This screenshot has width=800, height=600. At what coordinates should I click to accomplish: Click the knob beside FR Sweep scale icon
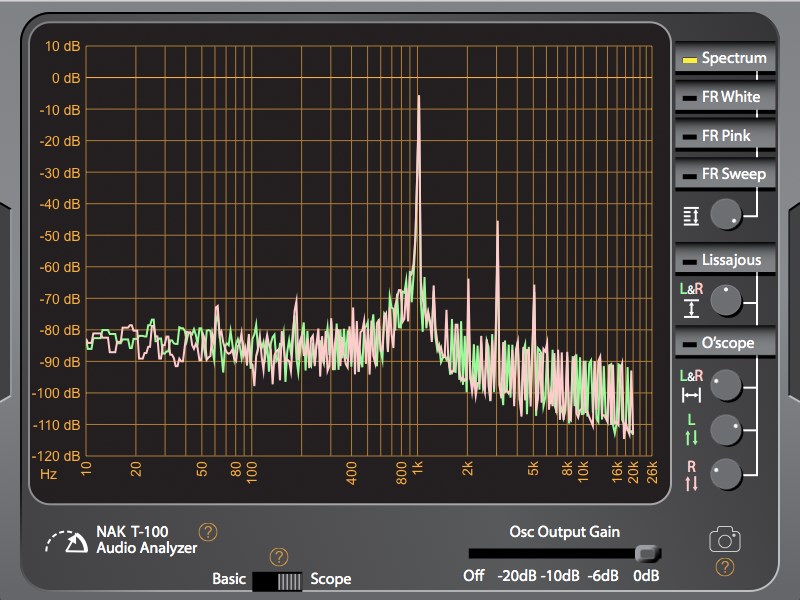[x=726, y=214]
